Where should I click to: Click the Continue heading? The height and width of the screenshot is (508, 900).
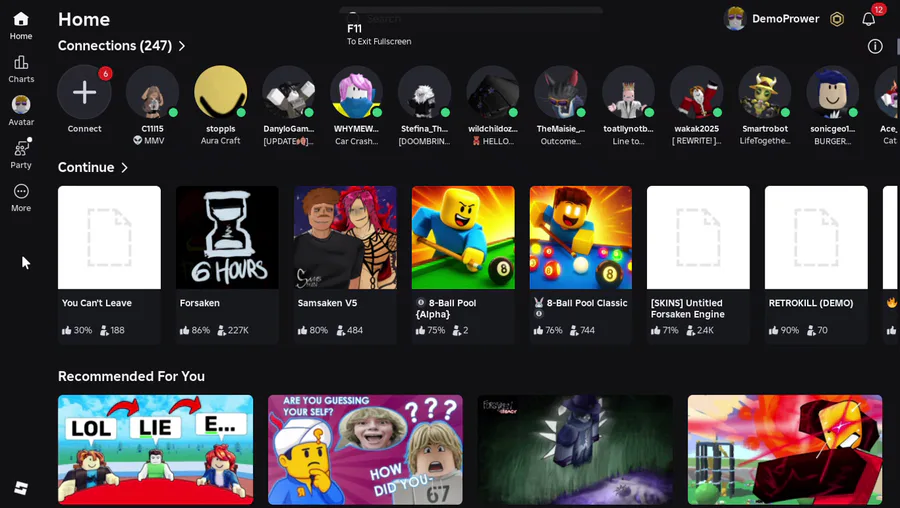pyautogui.click(x=86, y=168)
